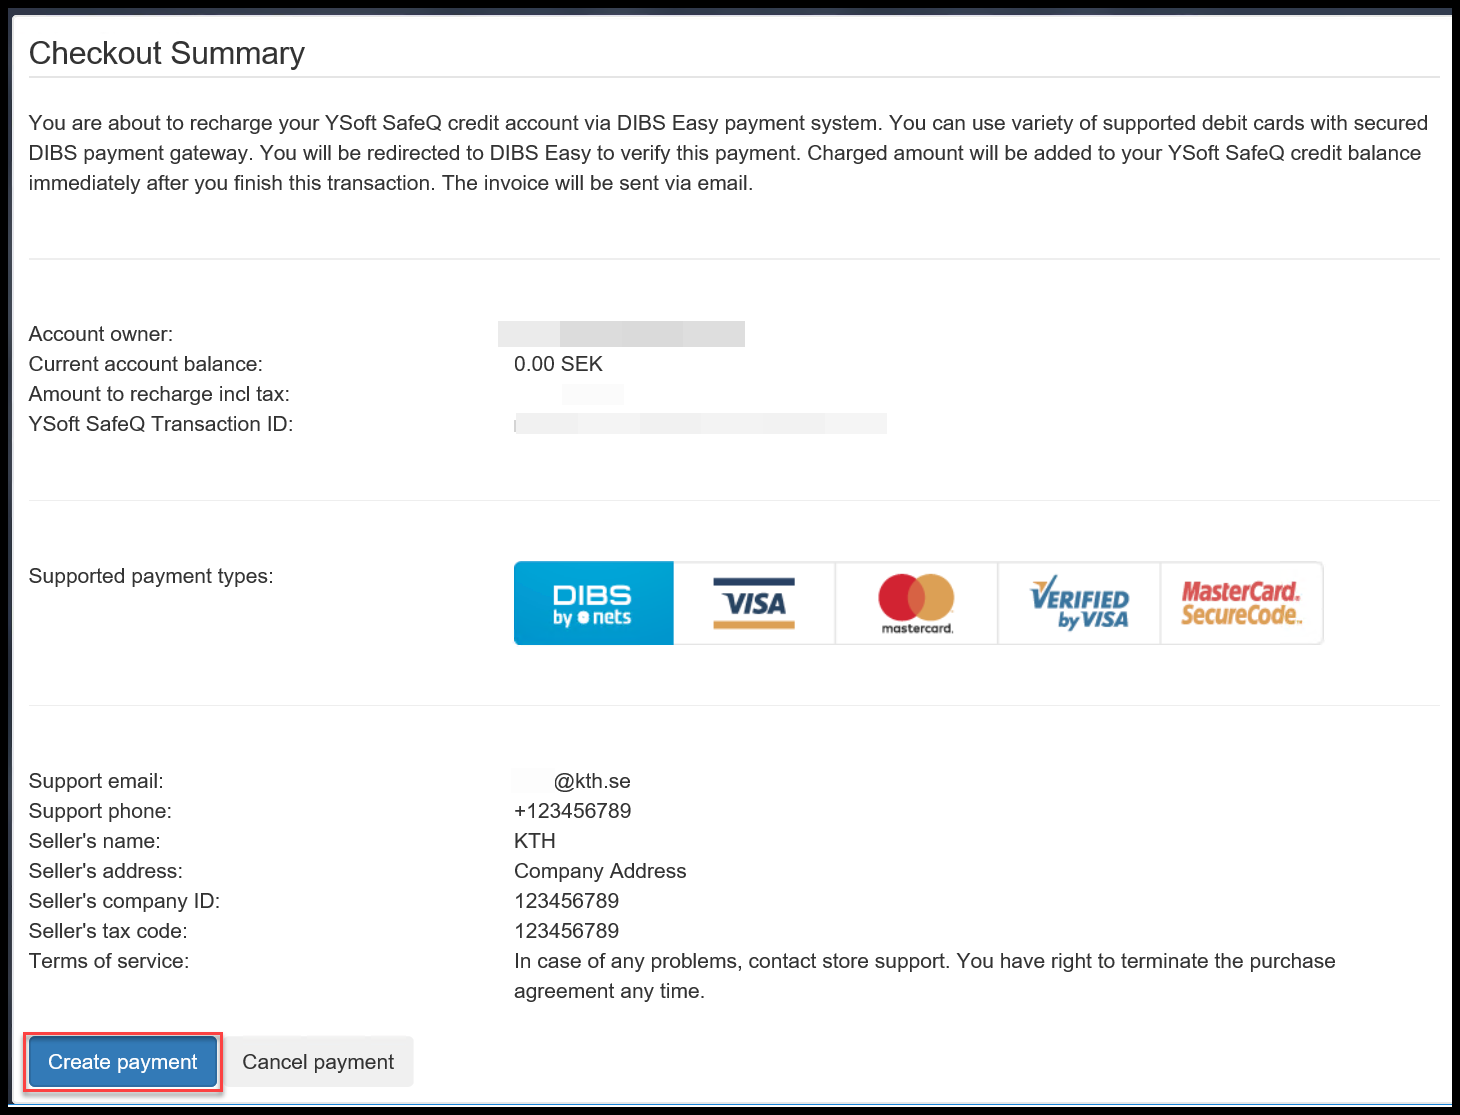Click the terms of service description text
This screenshot has width=1460, height=1115.
924,961
